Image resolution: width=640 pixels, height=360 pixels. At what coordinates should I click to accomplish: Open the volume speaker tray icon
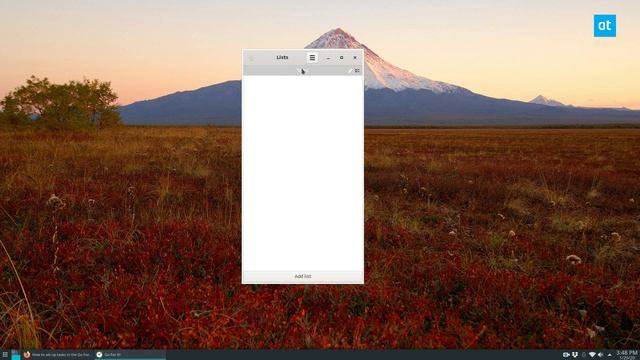coord(600,355)
